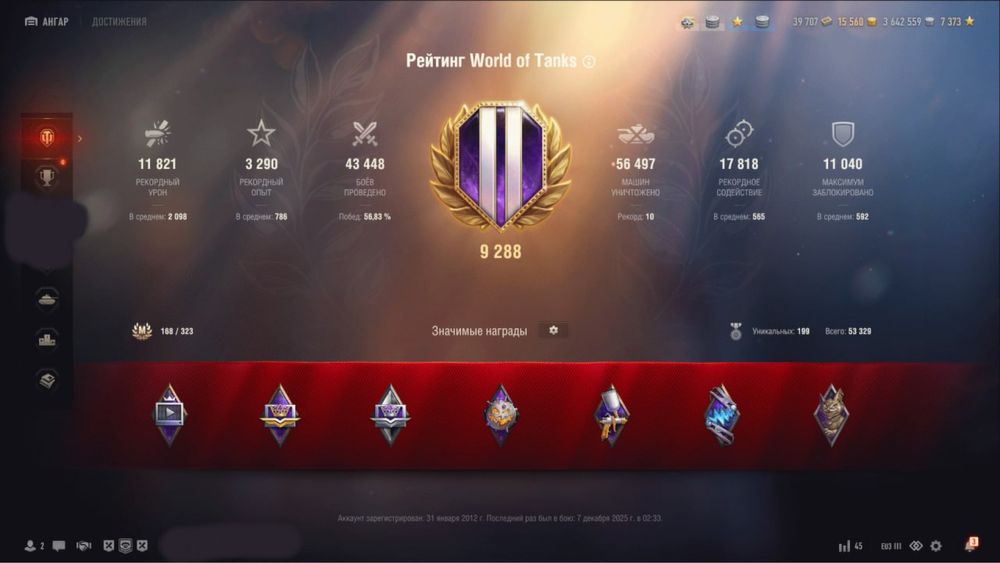
Task: Click the mastery badge 168 / 323 counter
Action: (163, 331)
